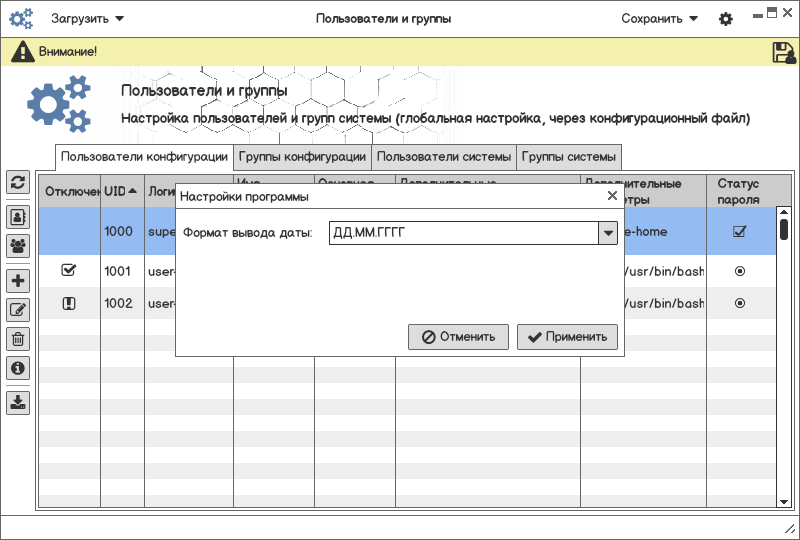Viewport: 800px width, 540px height.
Task: Click the save-with-user icon in warning bar
Action: [x=784, y=52]
